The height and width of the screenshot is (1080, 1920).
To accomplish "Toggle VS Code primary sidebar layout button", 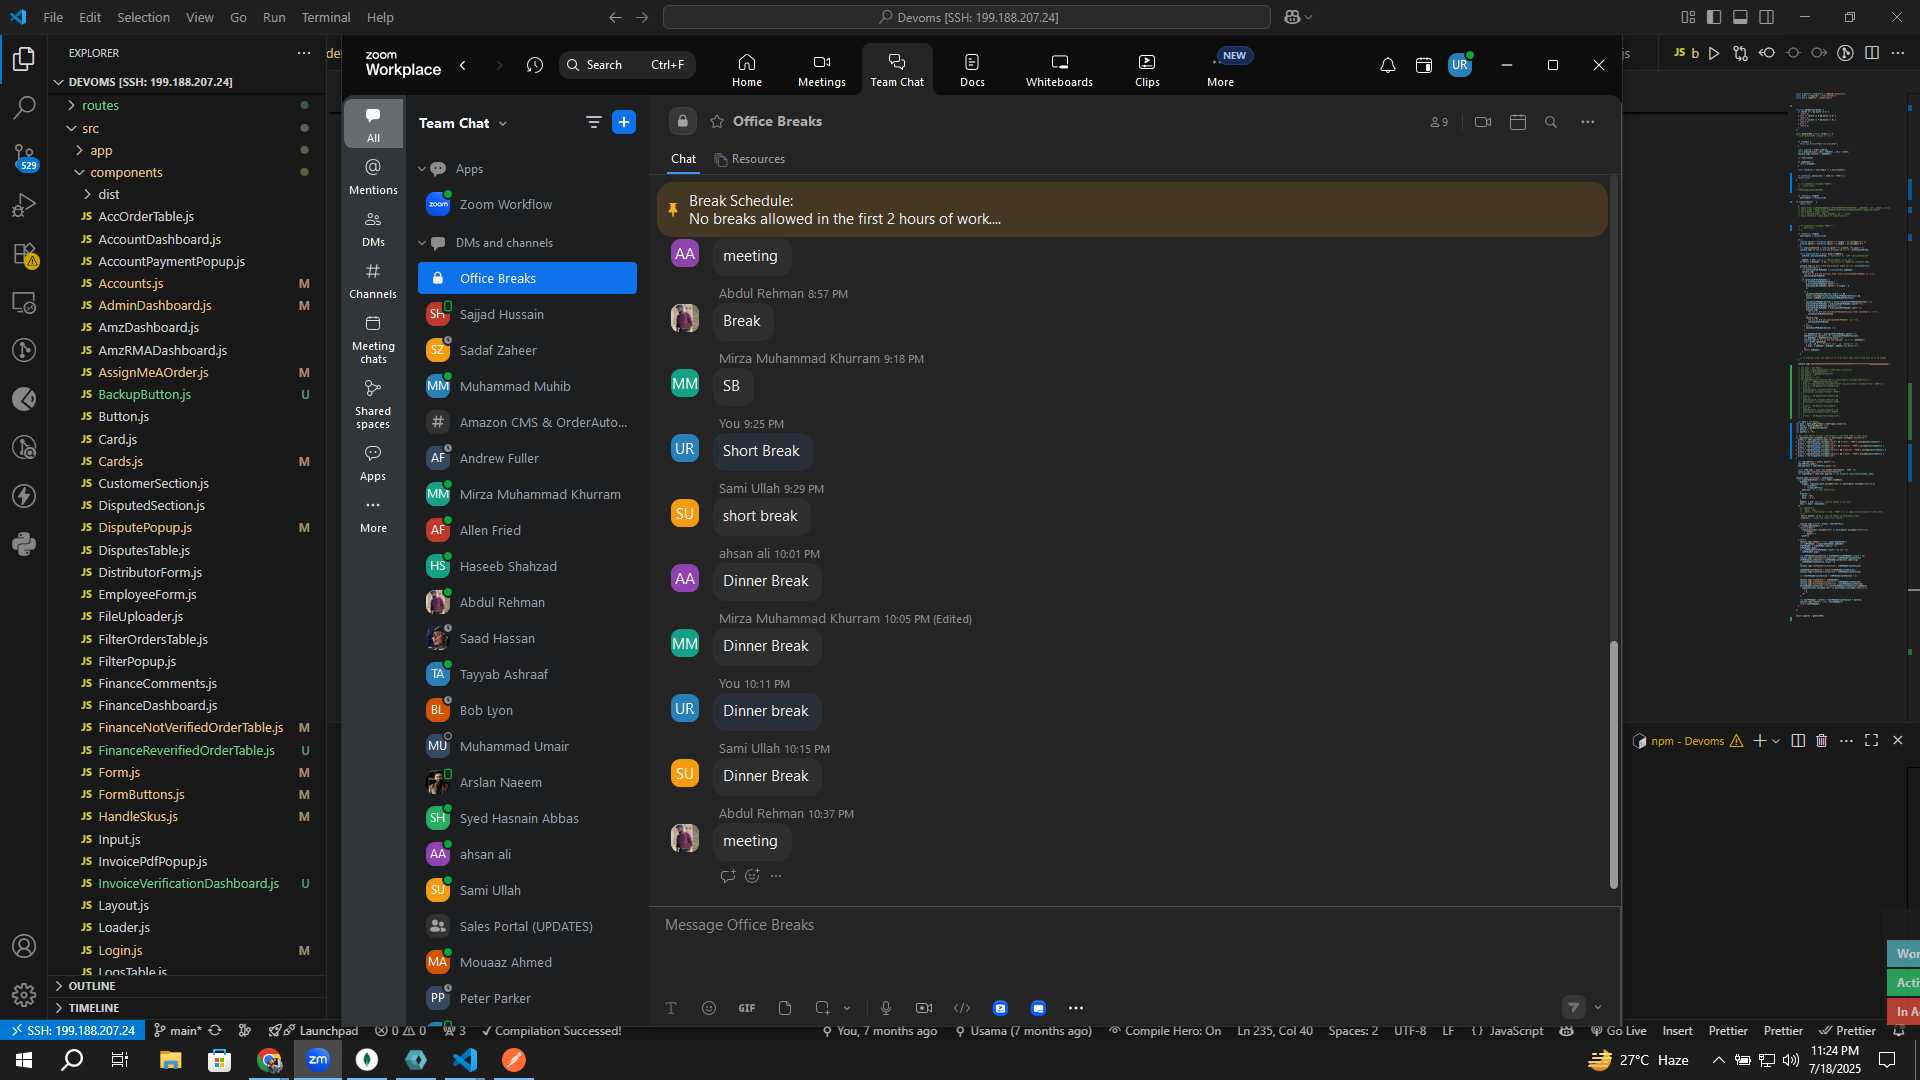I will [1714, 17].
